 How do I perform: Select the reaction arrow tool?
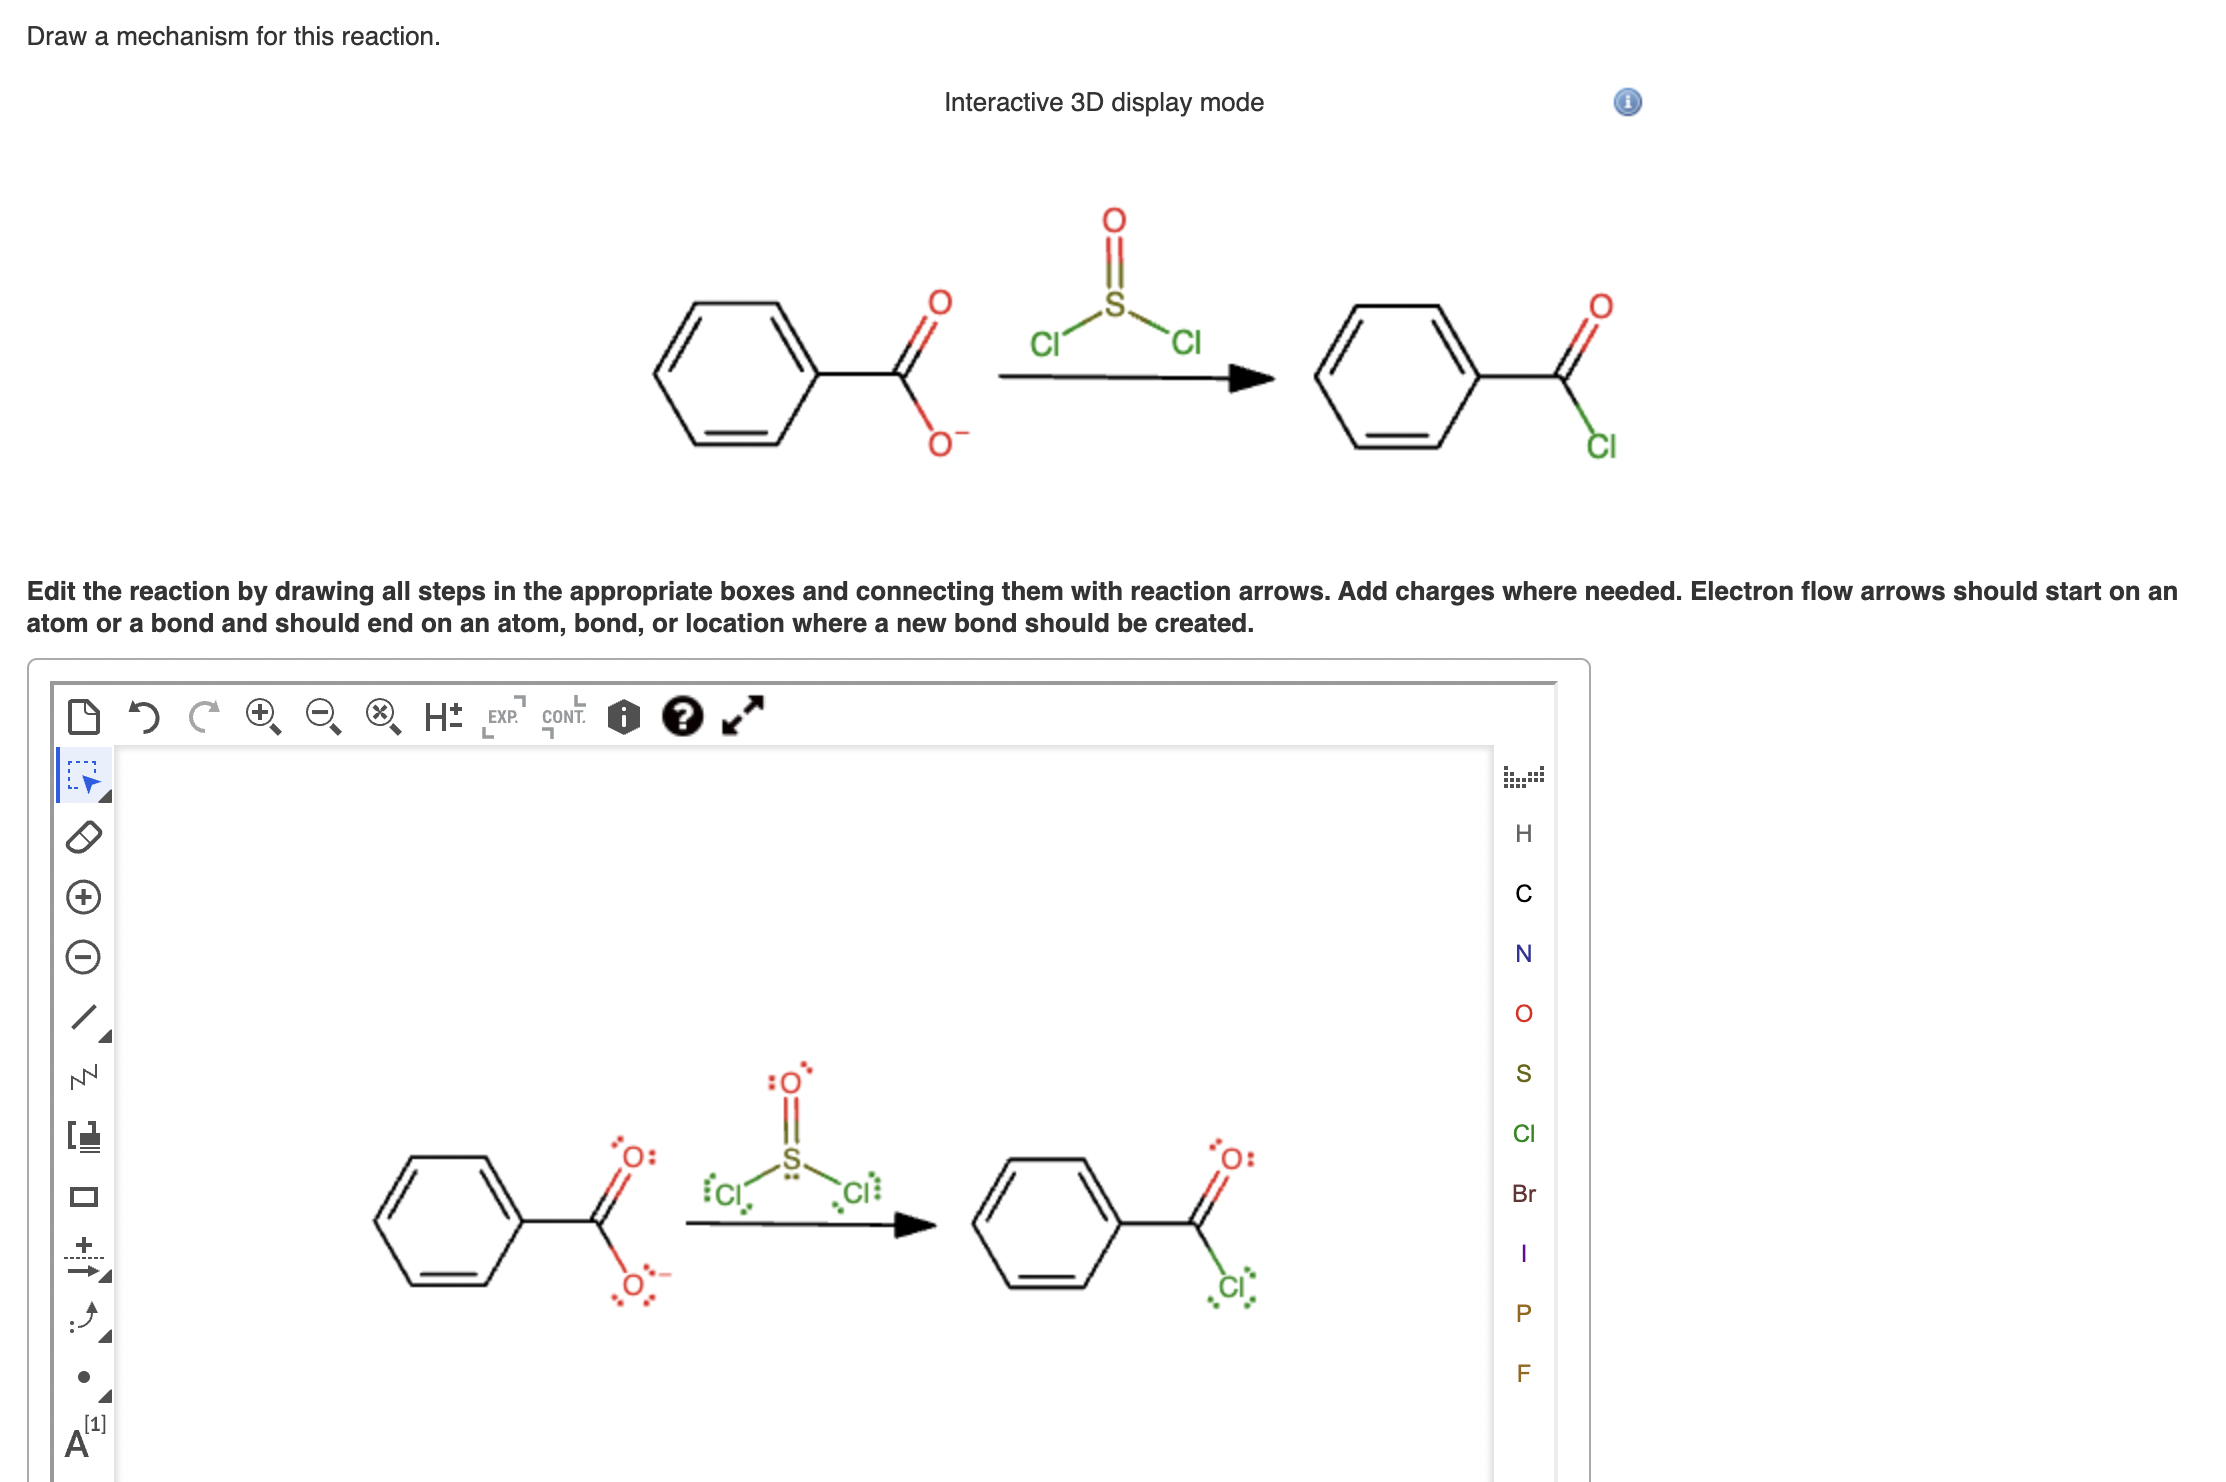(82, 1254)
